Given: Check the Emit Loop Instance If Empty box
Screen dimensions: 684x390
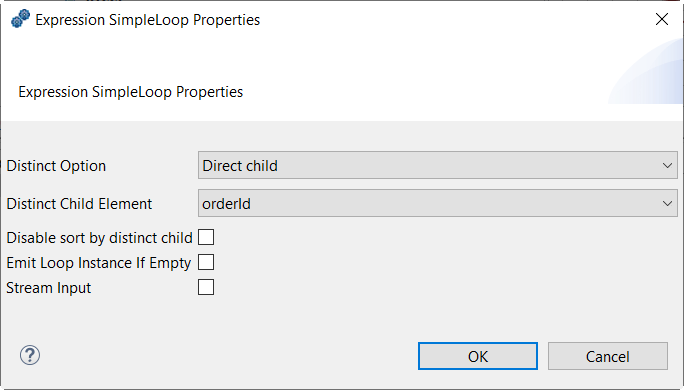Looking at the screenshot, I should click(x=206, y=263).
